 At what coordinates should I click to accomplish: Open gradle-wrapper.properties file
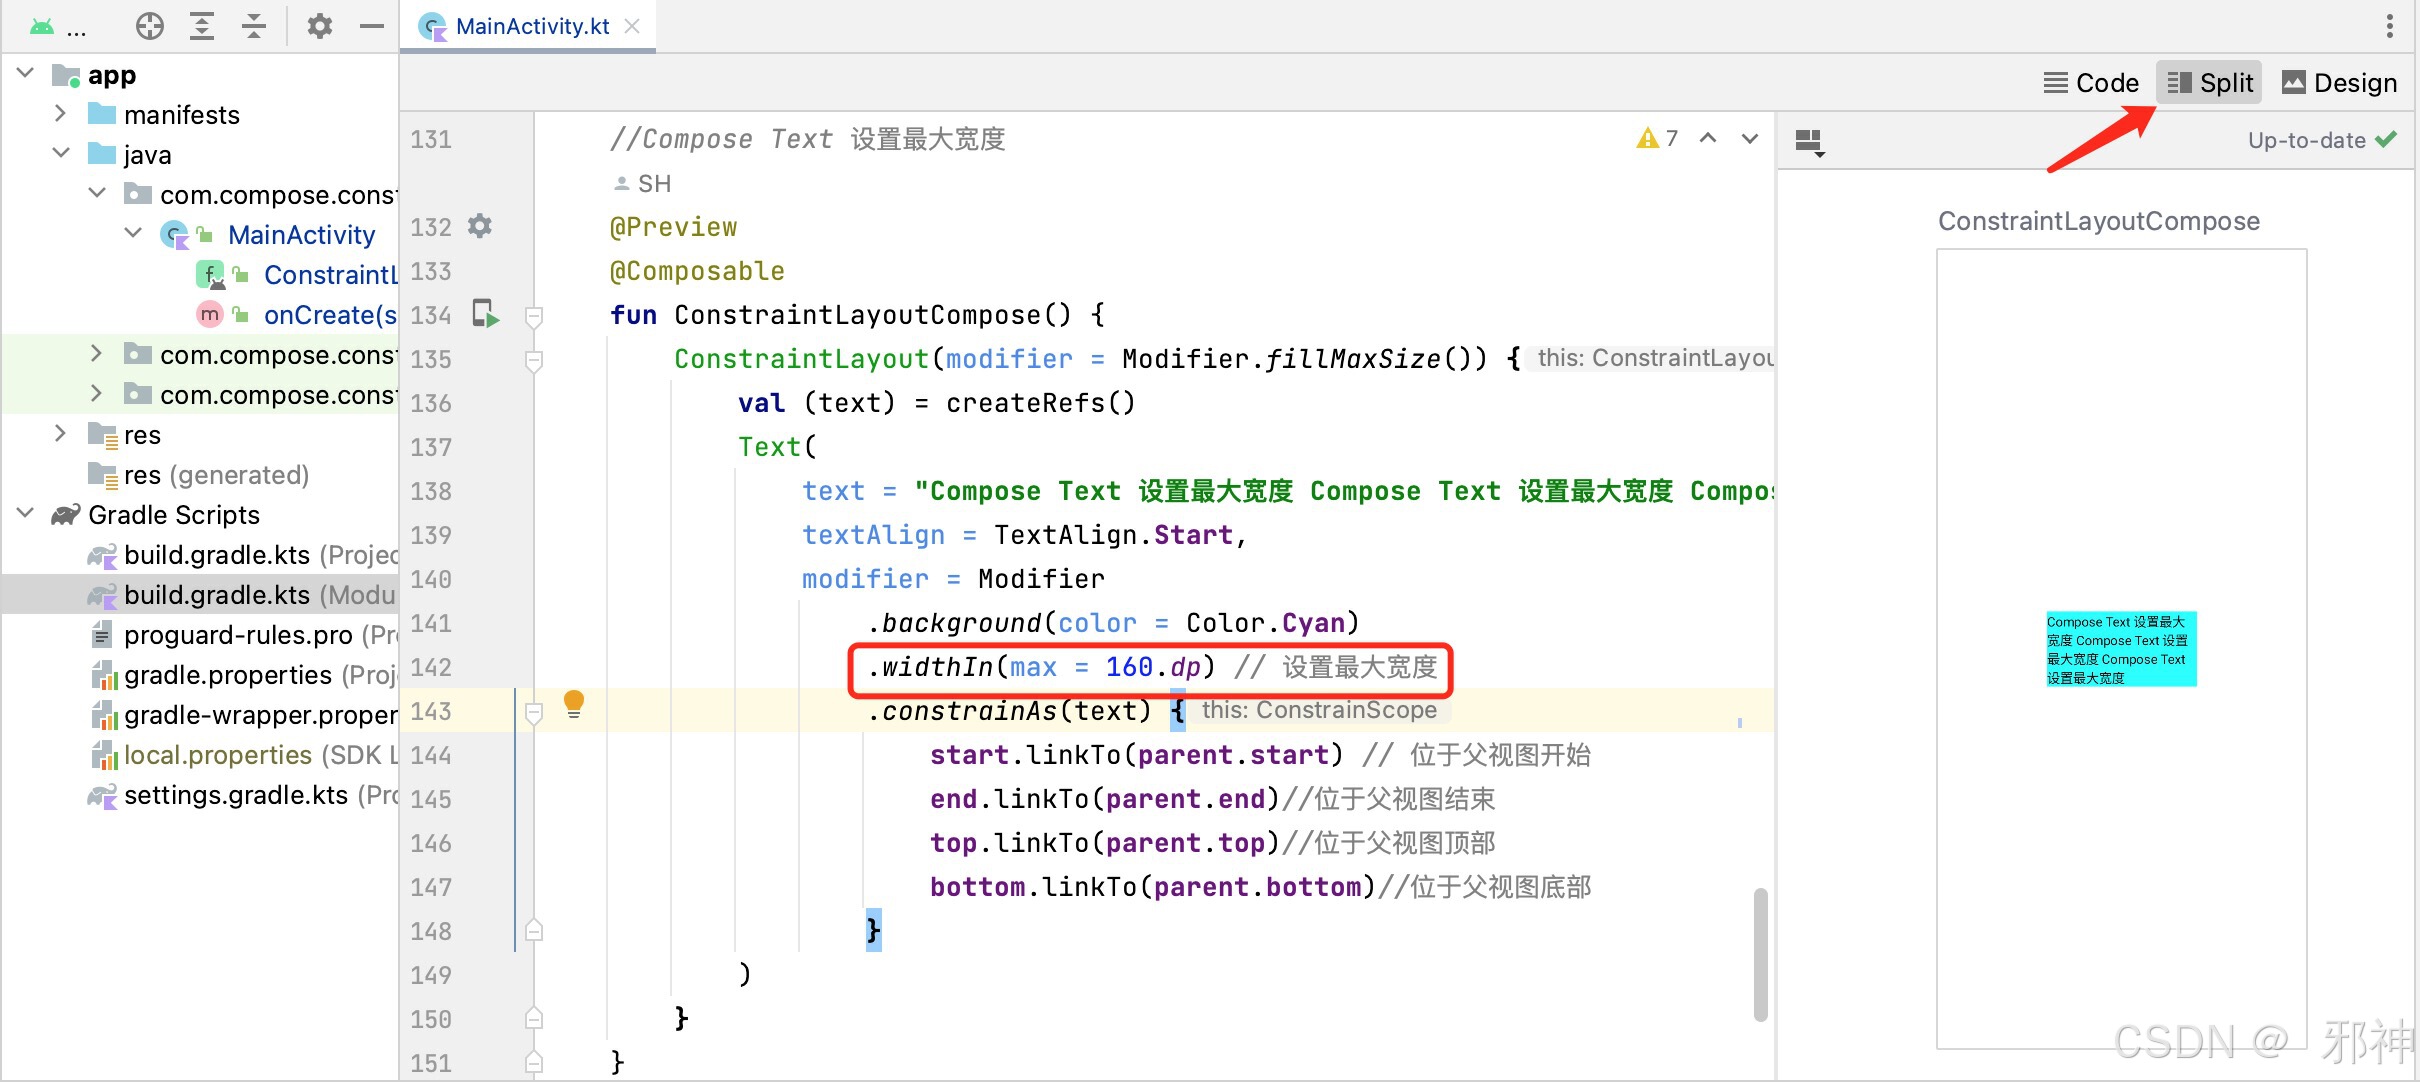tap(260, 715)
